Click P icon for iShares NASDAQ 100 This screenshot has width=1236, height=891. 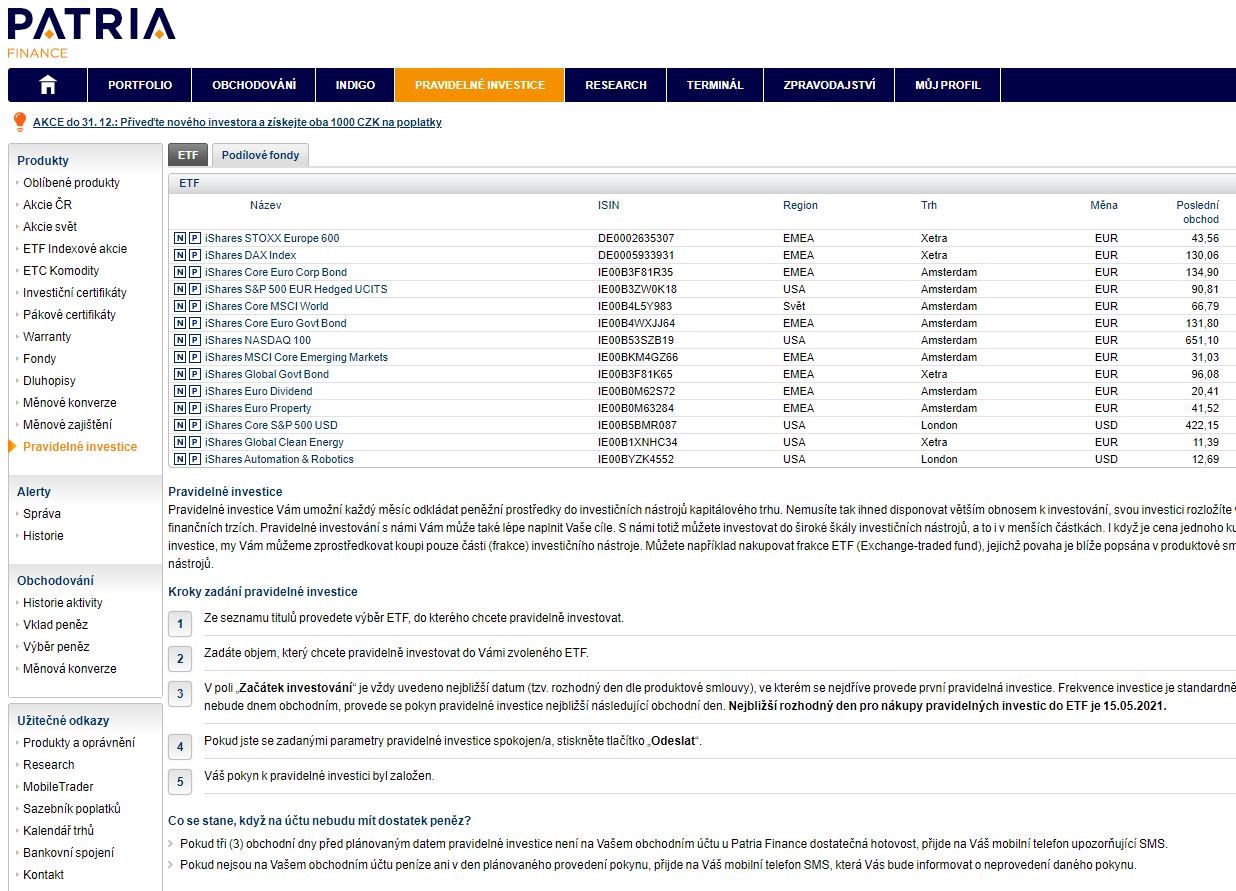(195, 341)
